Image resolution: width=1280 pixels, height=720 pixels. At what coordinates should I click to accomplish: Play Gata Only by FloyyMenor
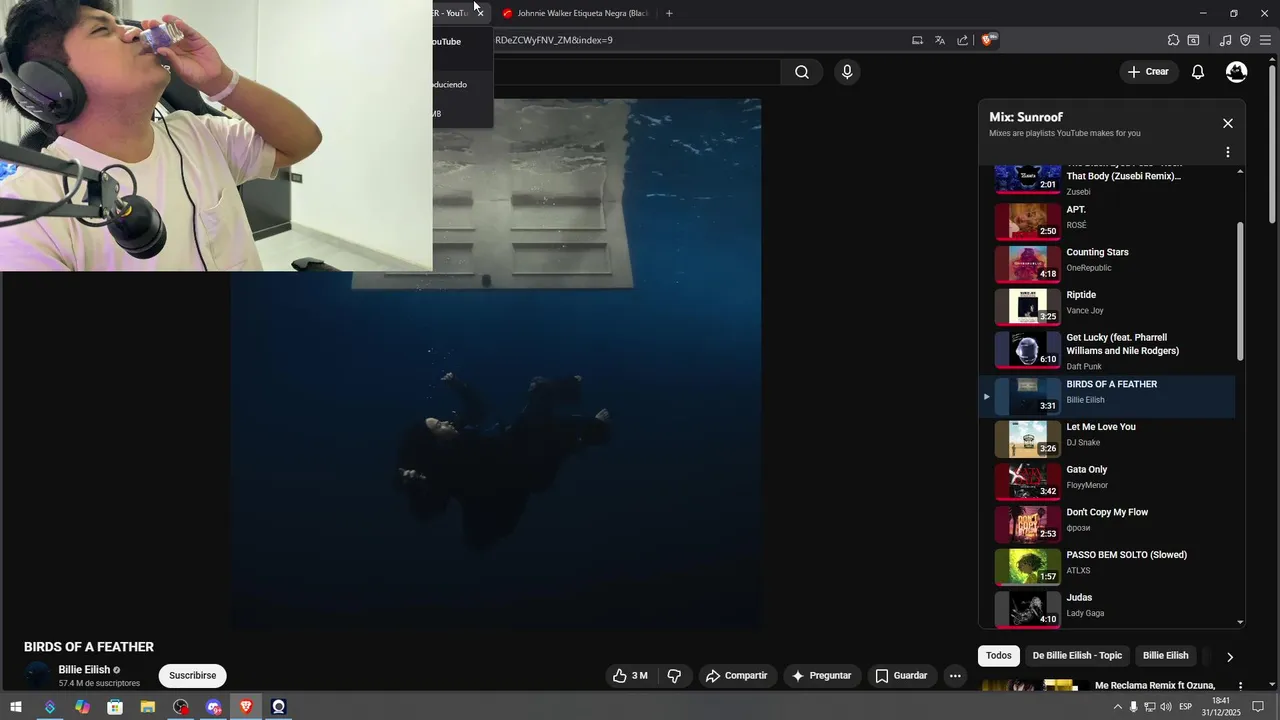(x=1107, y=482)
